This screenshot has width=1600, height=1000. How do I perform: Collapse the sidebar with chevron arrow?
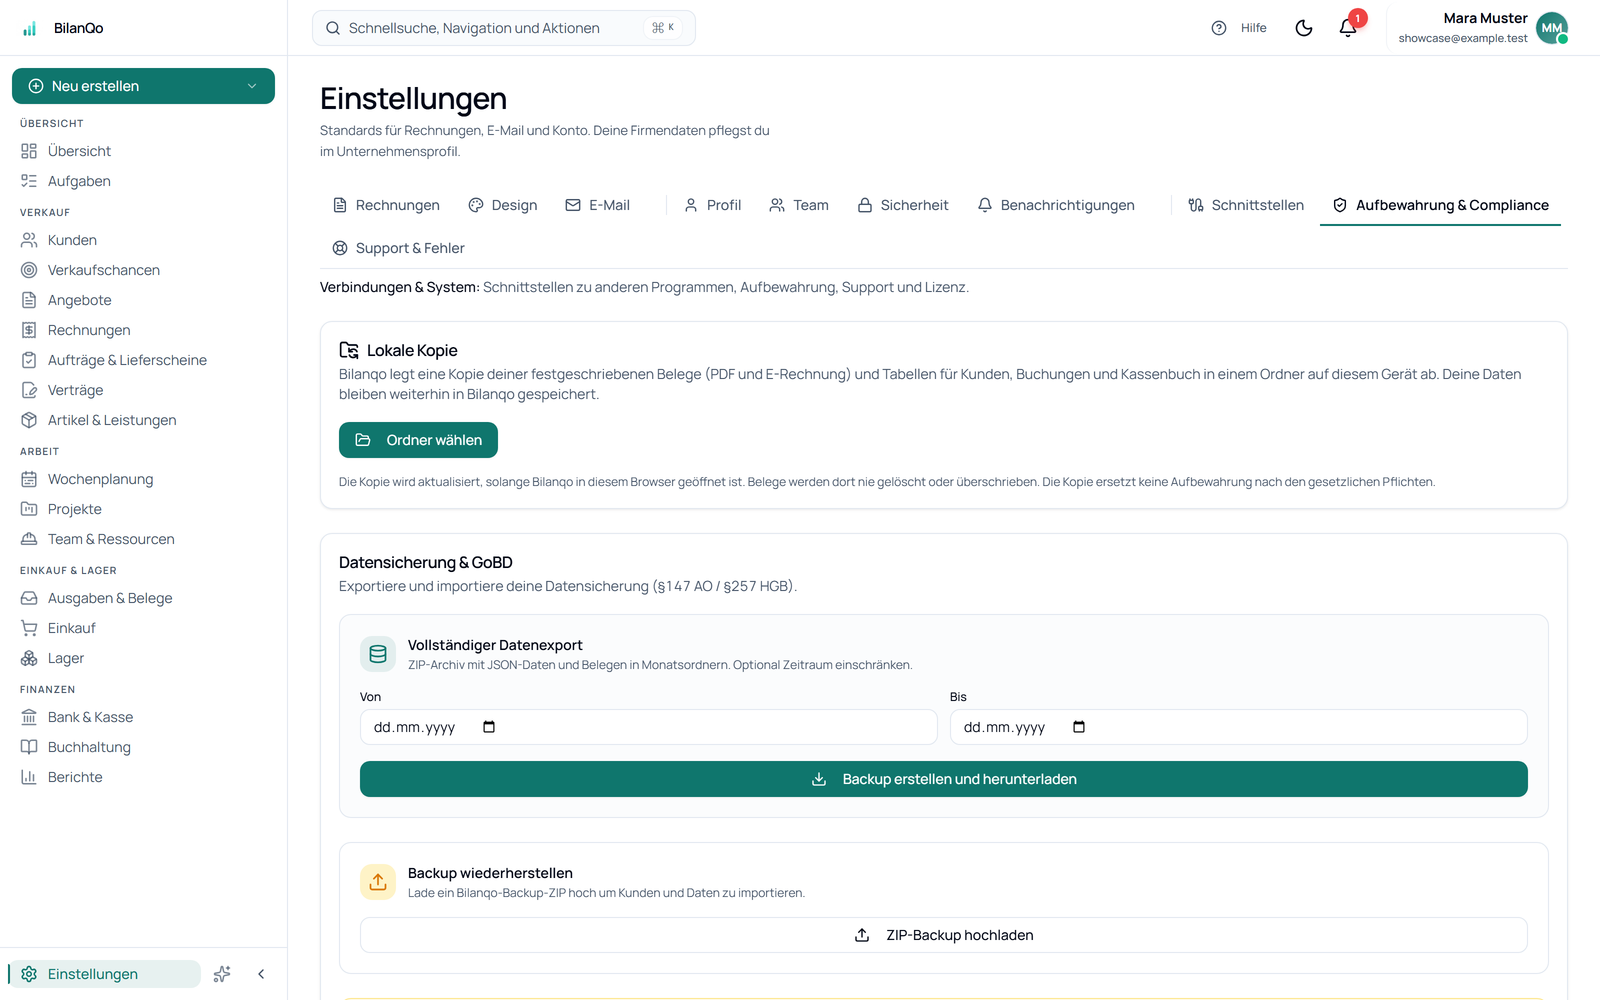click(x=261, y=974)
